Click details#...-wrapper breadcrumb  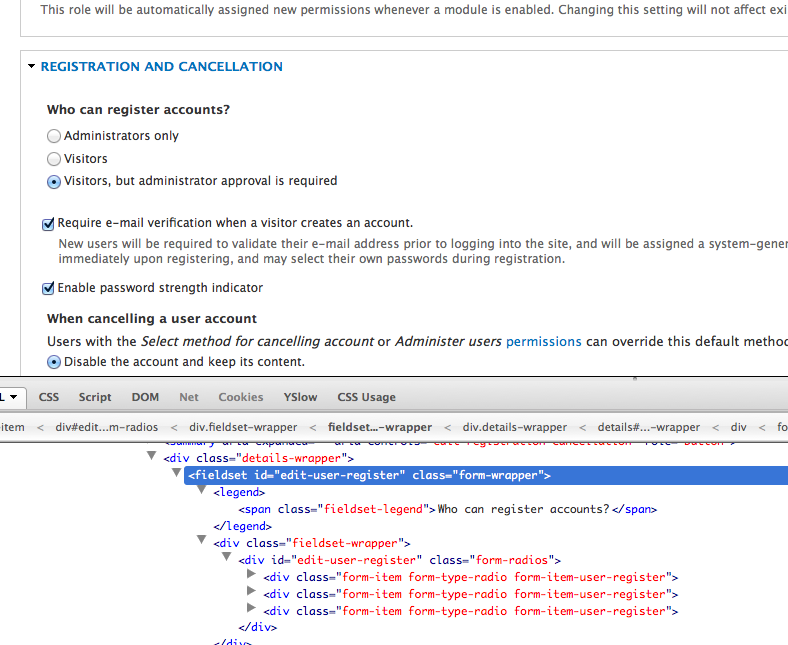point(649,427)
